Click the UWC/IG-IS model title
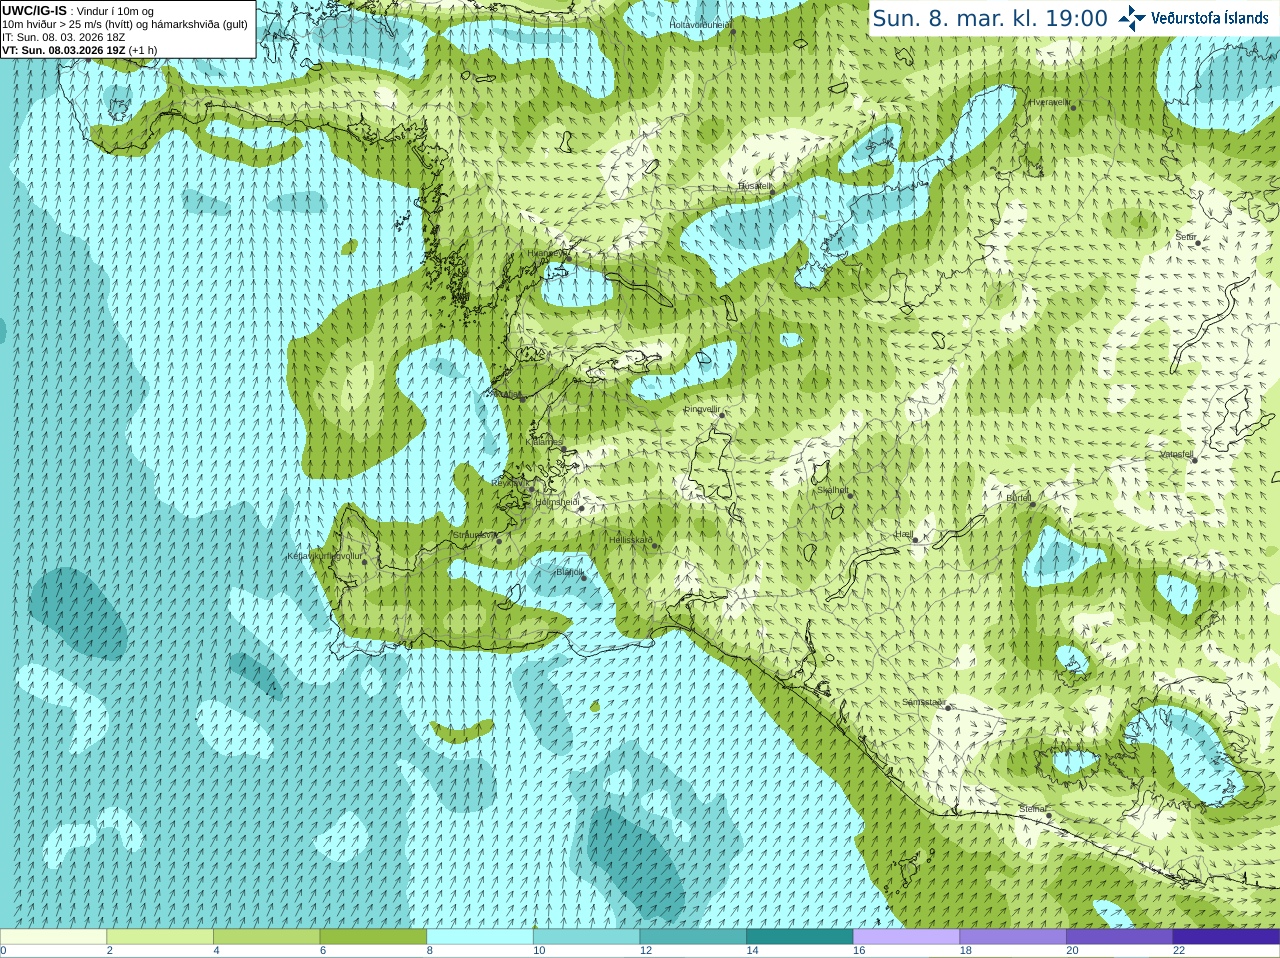This screenshot has height=958, width=1280. coord(34,11)
